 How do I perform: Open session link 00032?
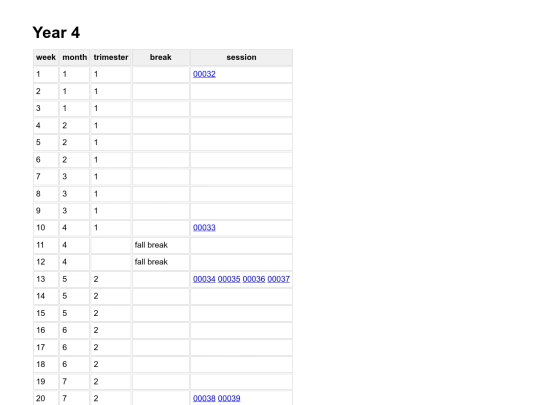[204, 74]
